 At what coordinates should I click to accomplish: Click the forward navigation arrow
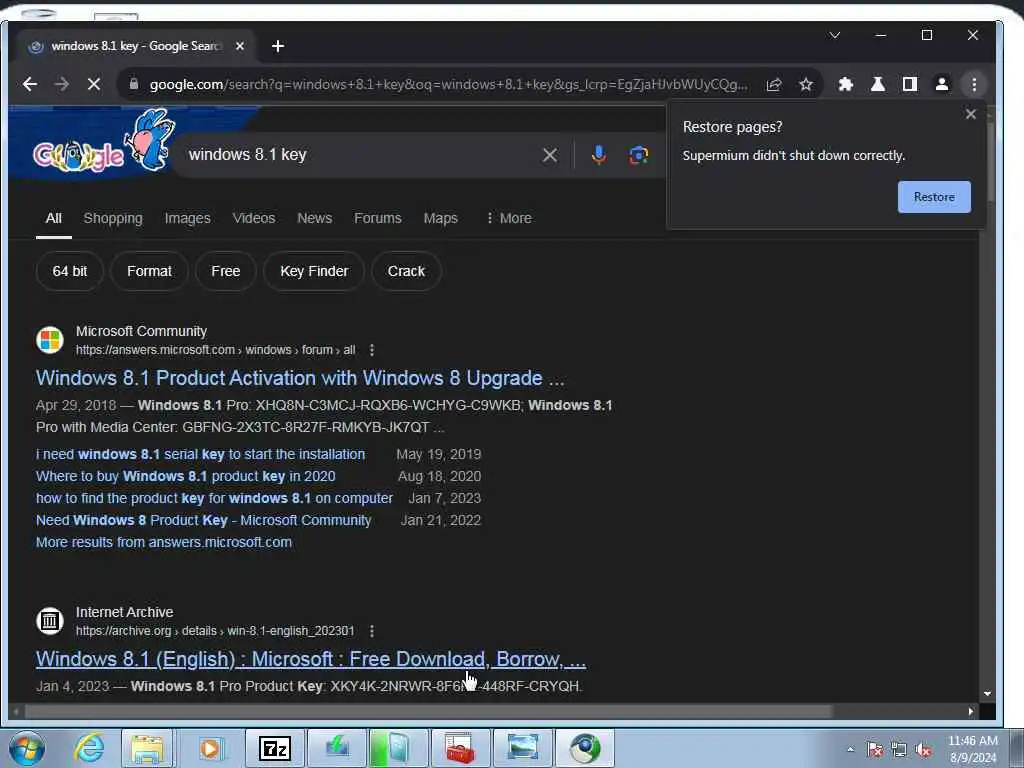[x=62, y=84]
